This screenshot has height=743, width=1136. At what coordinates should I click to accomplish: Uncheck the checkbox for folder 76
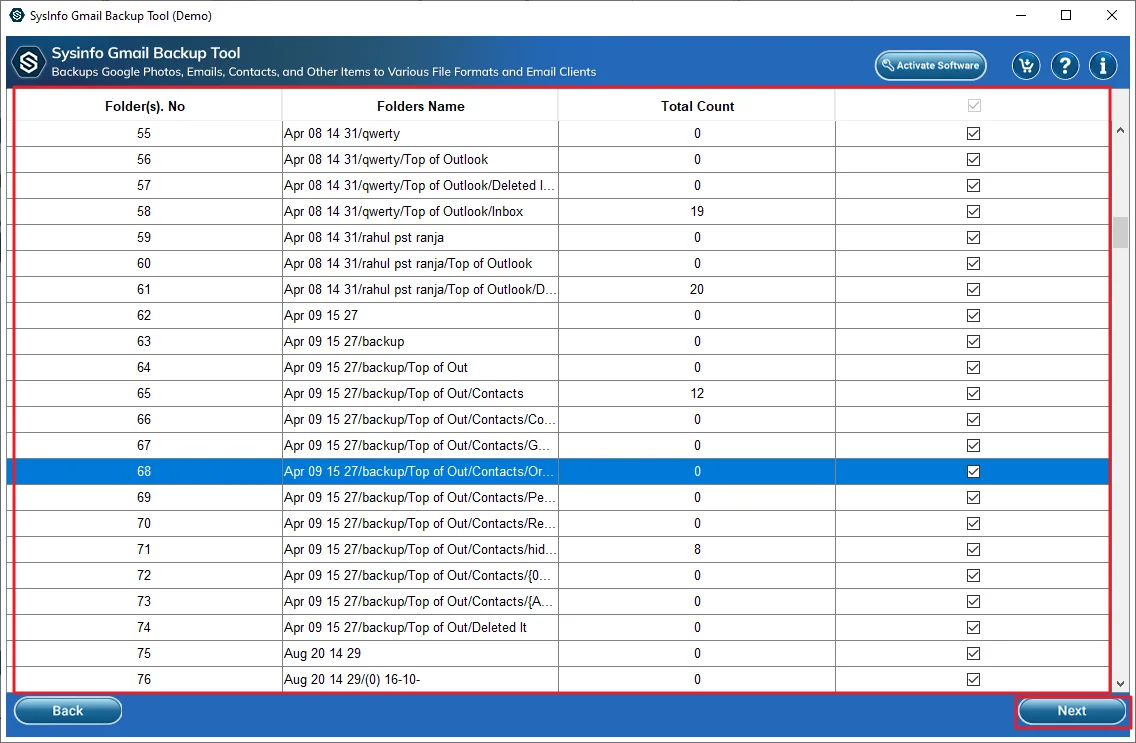coord(973,679)
